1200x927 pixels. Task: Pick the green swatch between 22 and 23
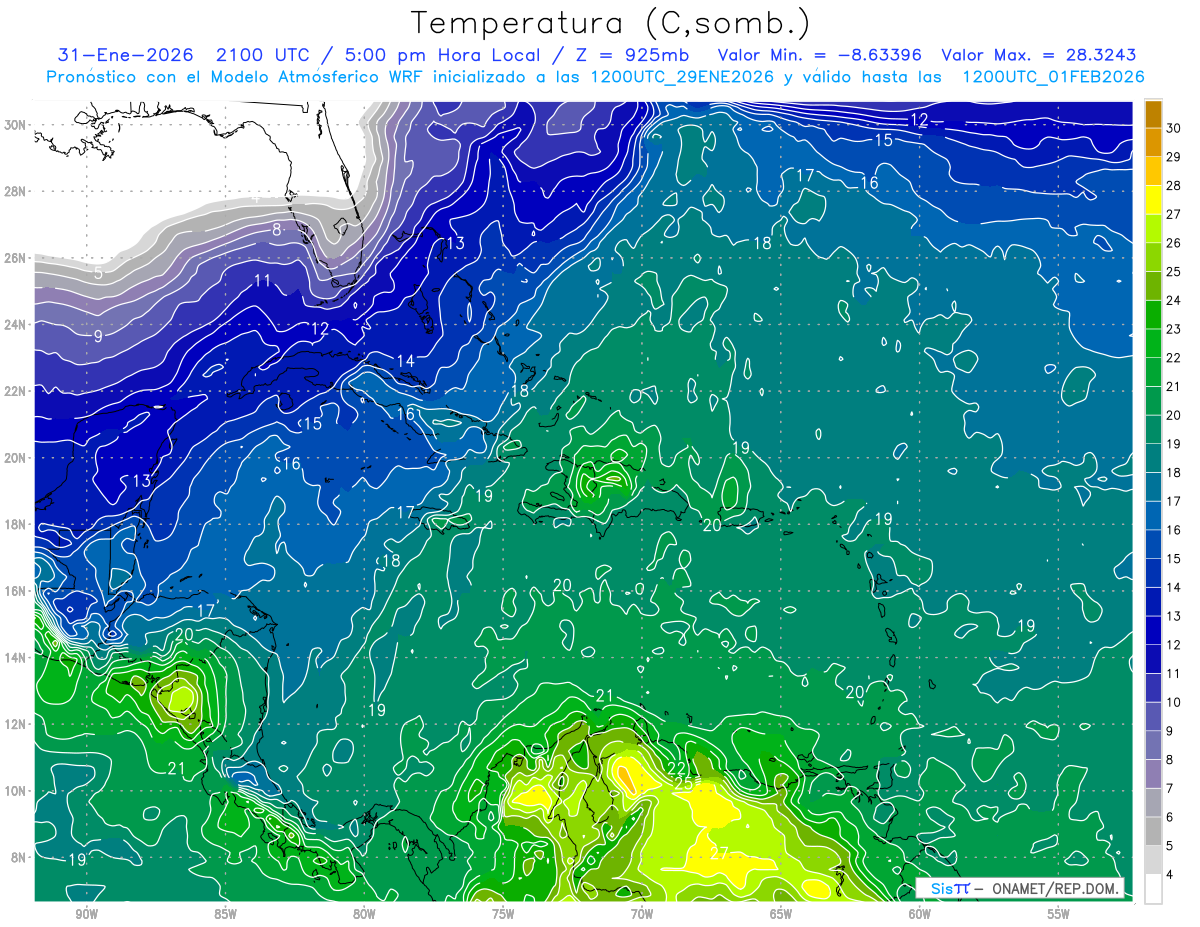click(x=1153, y=343)
